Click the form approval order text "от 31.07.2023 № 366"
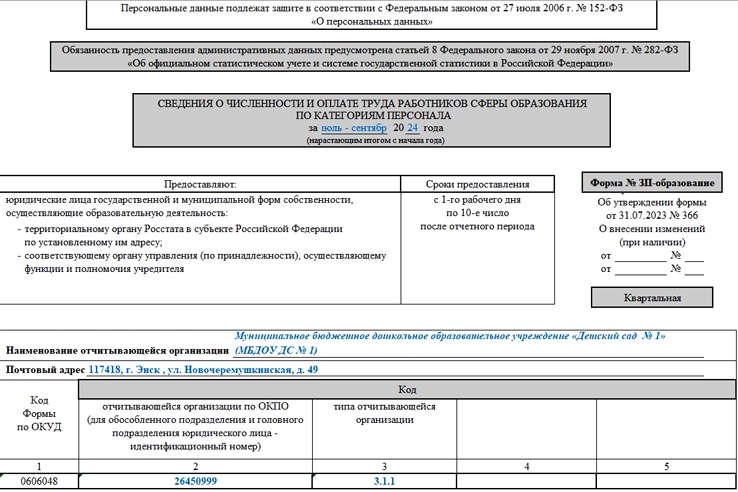The image size is (738, 492). (651, 214)
